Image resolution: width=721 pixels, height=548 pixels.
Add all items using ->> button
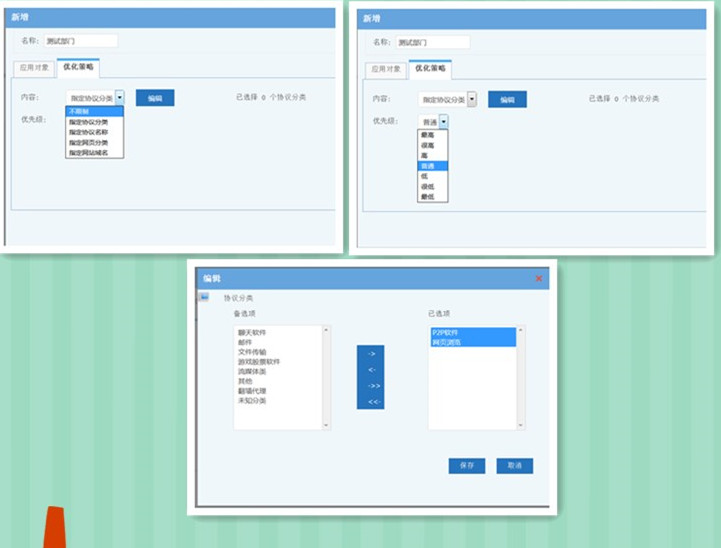tap(370, 385)
